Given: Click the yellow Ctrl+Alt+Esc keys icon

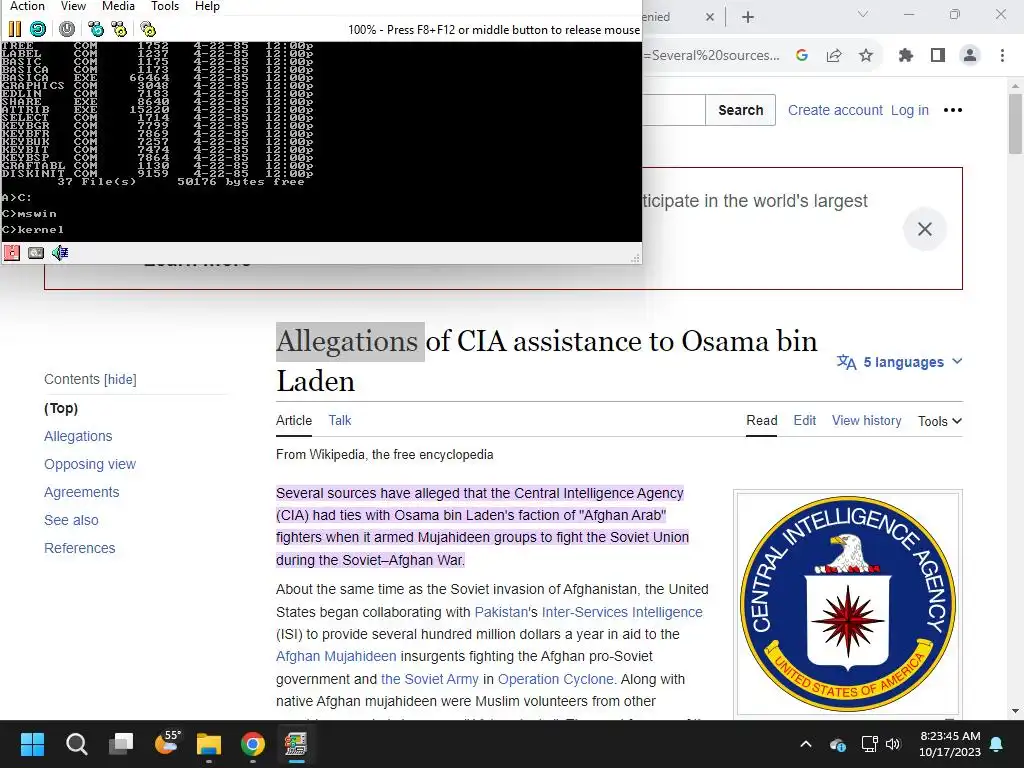Looking at the screenshot, I should (x=119, y=29).
